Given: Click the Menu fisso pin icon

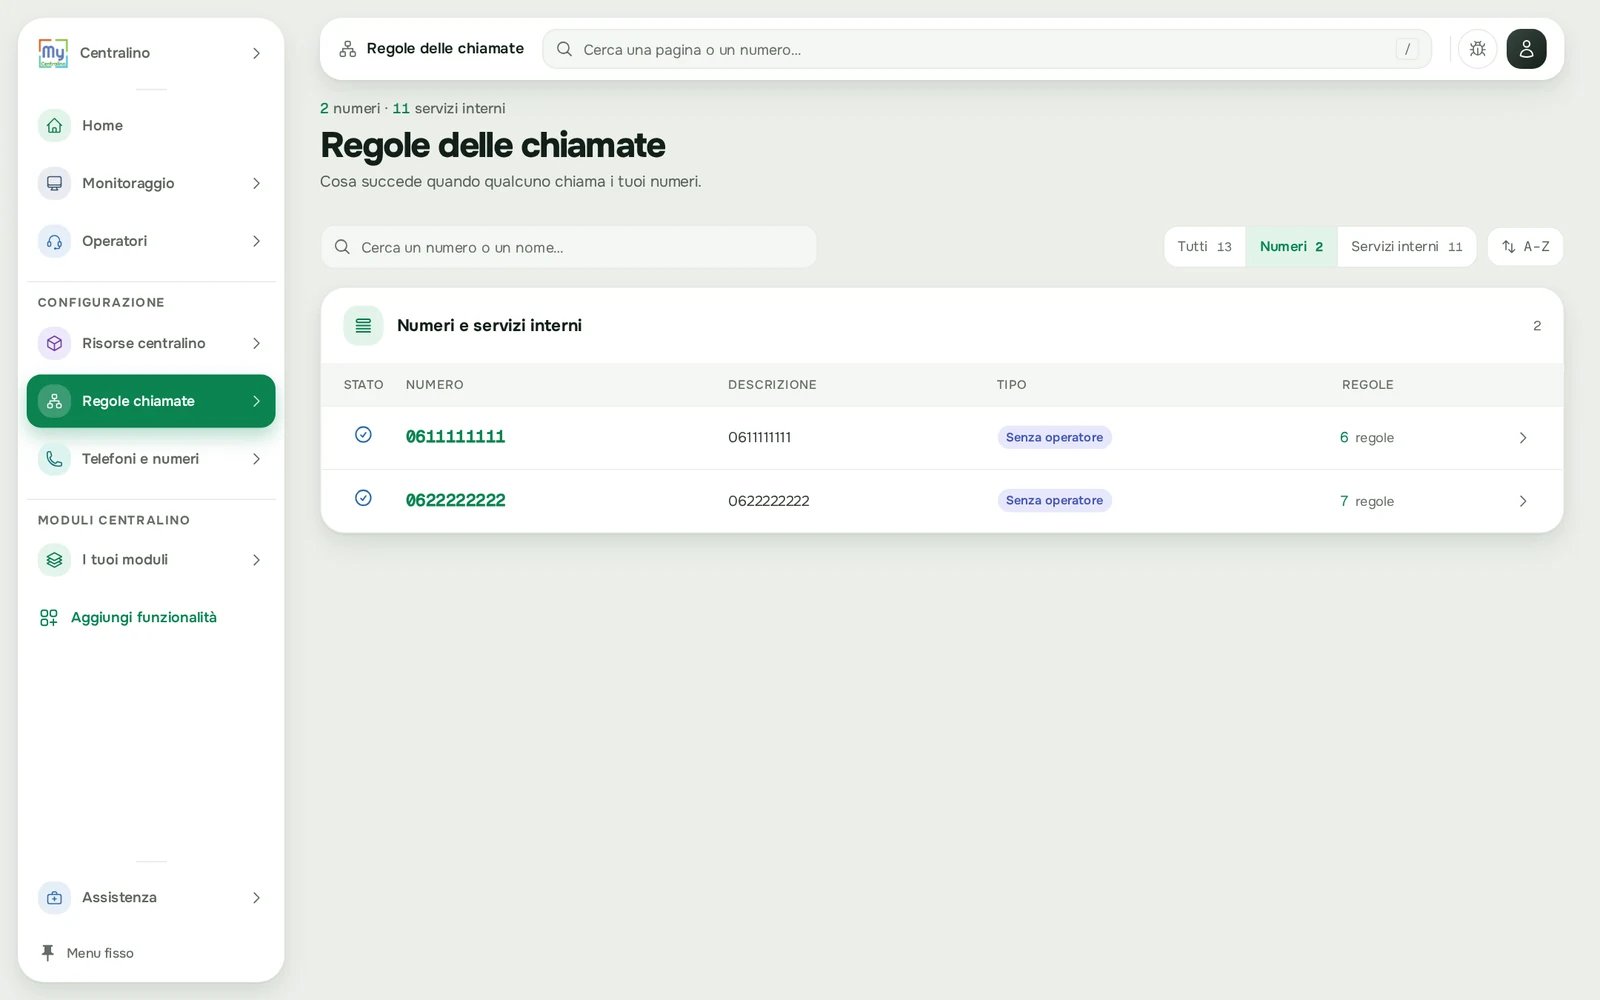Looking at the screenshot, I should tap(47, 953).
